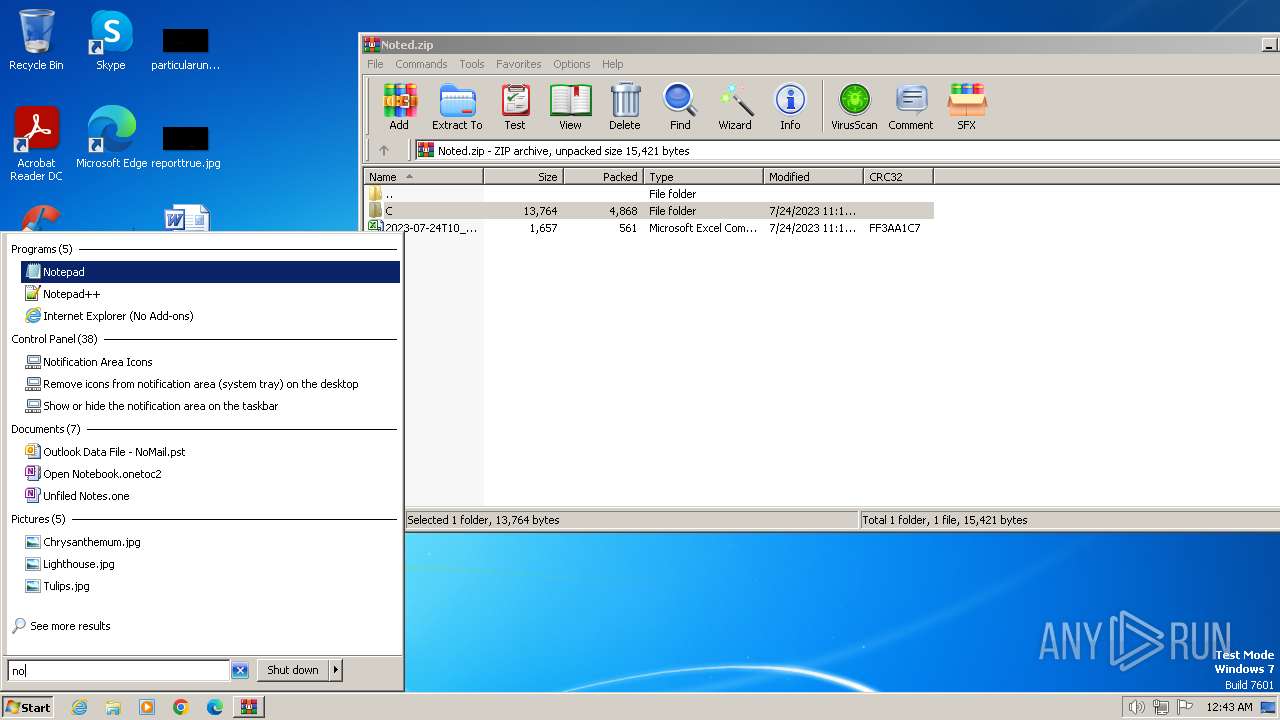Open Lighthouse.jpg picture result
The height and width of the screenshot is (720, 1280).
point(210,564)
